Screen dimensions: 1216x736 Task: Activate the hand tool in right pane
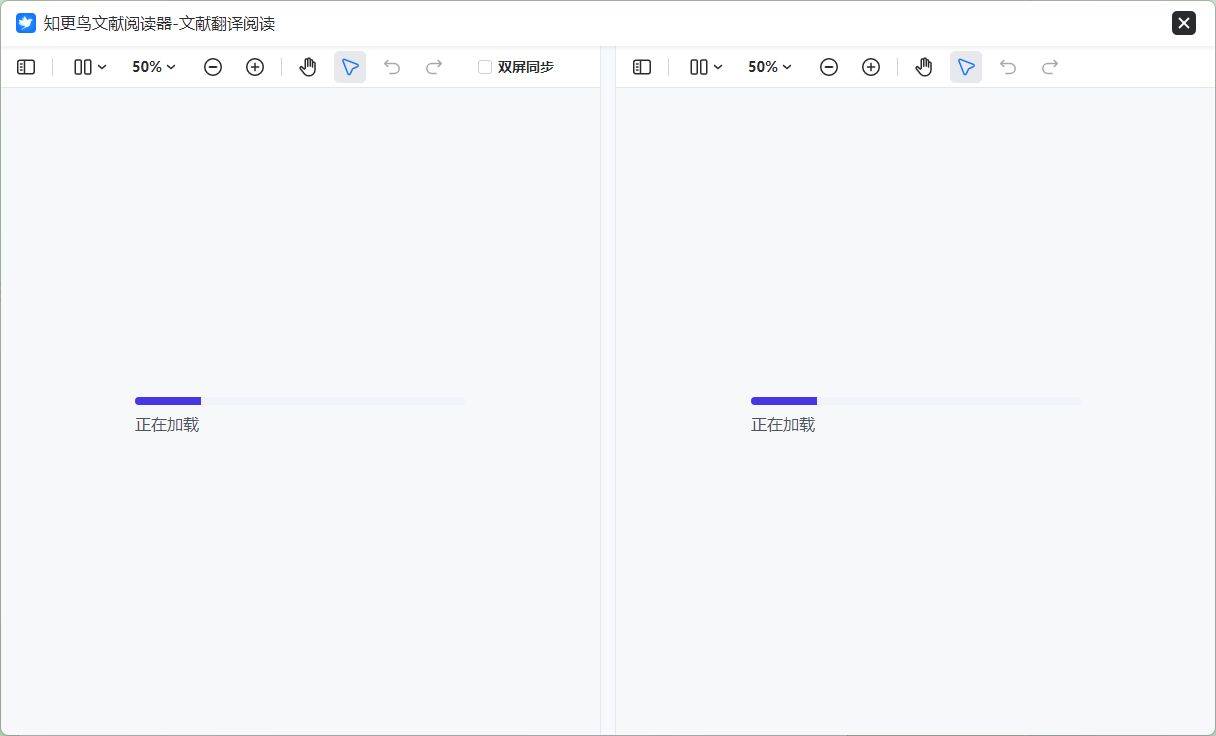(x=924, y=67)
